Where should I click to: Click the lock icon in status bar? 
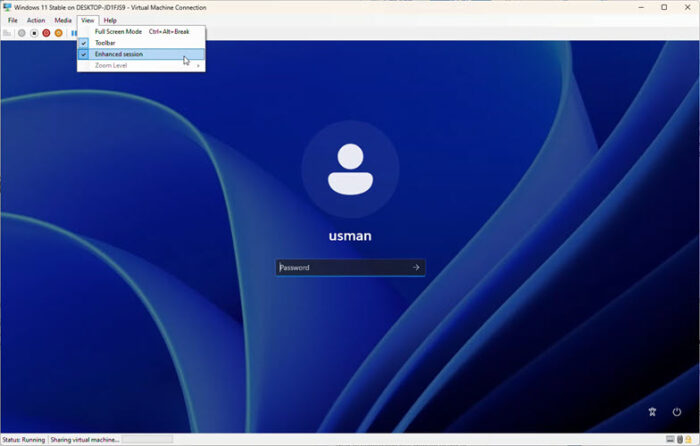689,439
